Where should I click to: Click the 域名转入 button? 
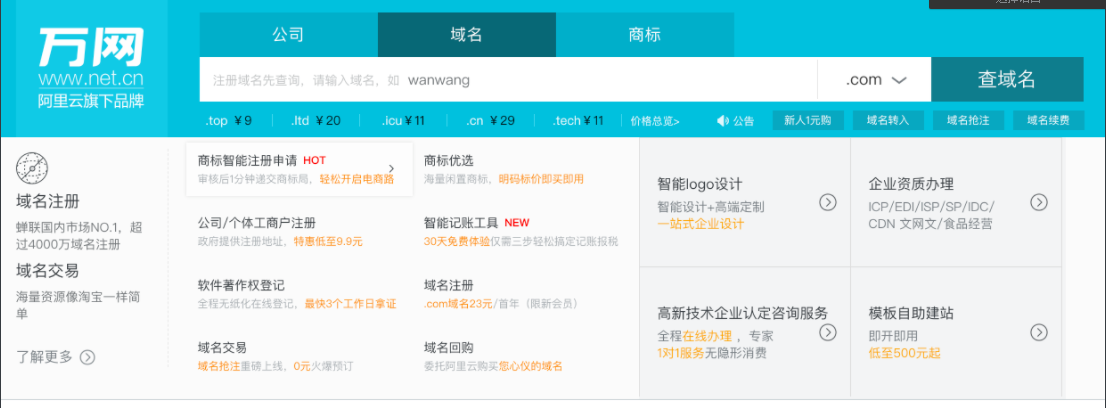pyautogui.click(x=888, y=121)
